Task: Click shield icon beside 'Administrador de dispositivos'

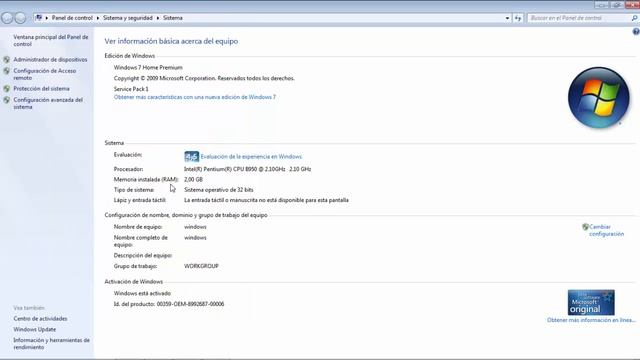Action: pos(7,60)
